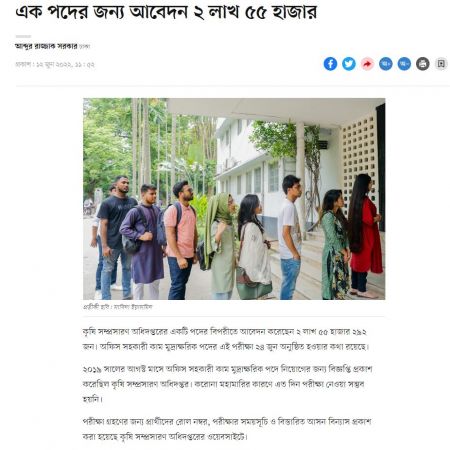Click the small gray bar above author name
This screenshot has width=450, height=450.
[23, 36]
